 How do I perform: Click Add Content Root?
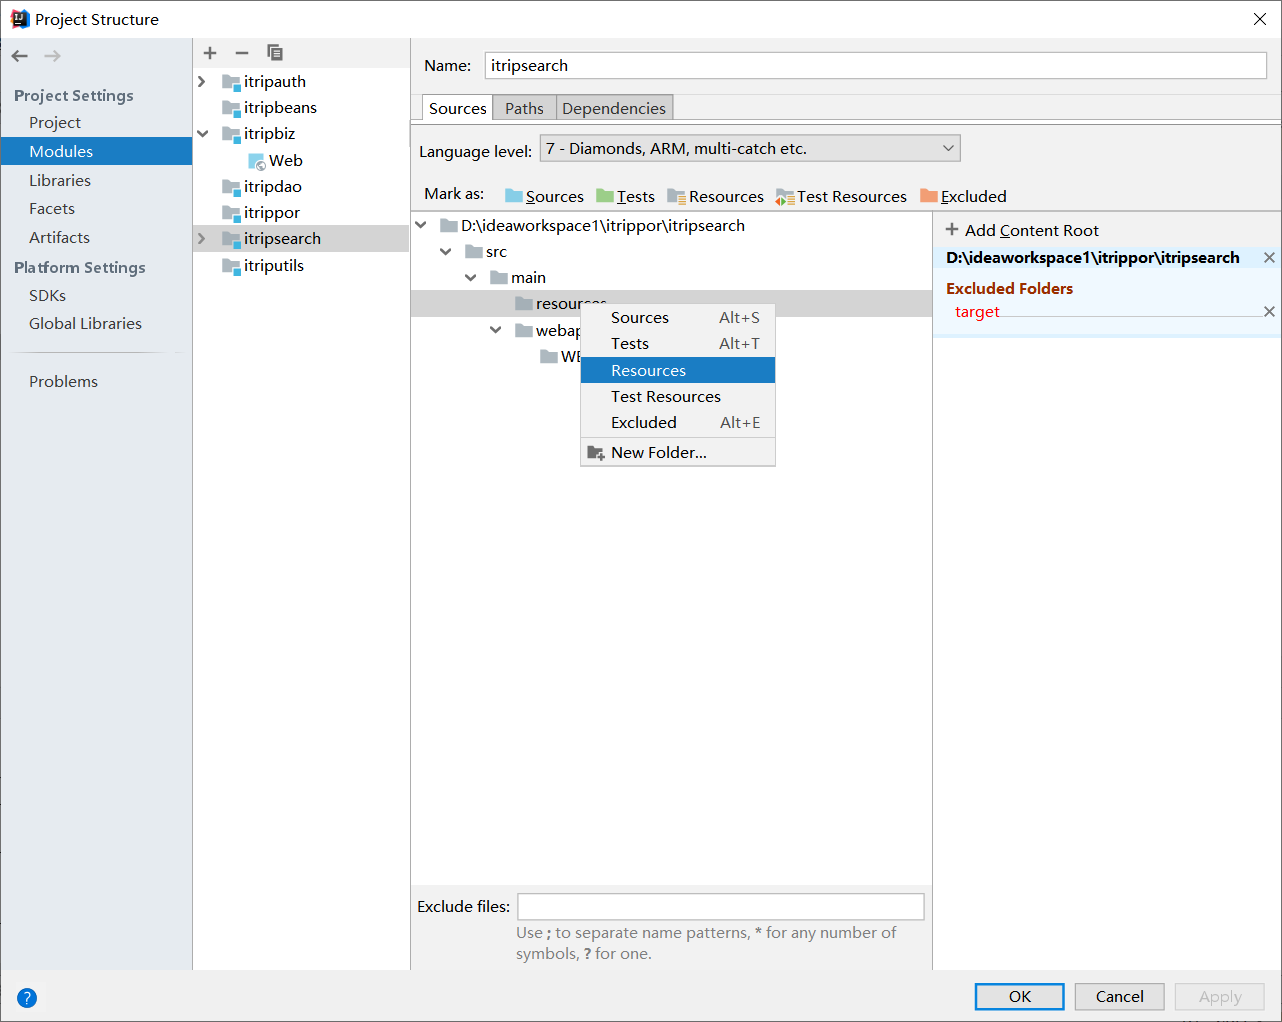[x=1022, y=230]
